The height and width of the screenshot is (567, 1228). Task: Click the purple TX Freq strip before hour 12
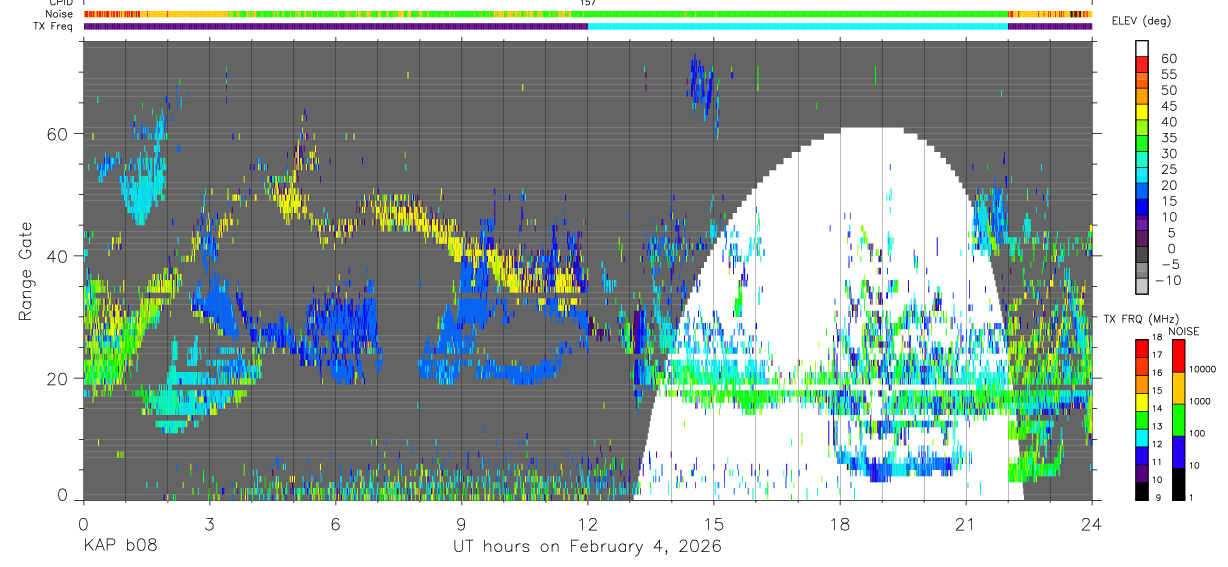point(335,26)
